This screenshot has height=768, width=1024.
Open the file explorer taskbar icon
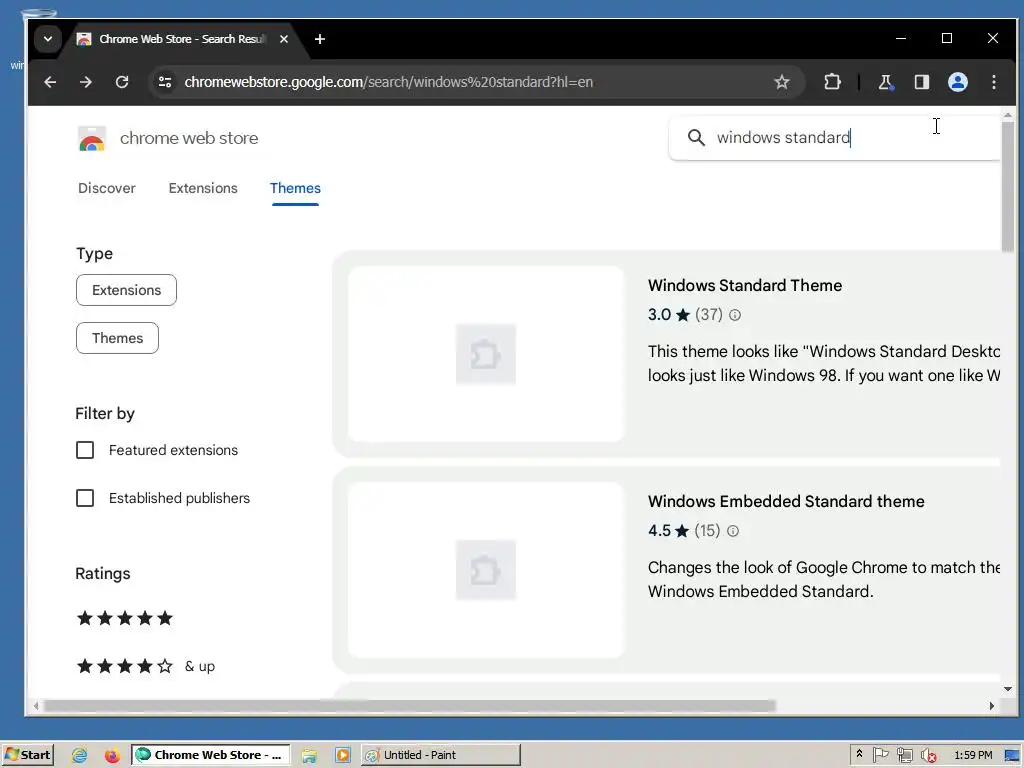[x=309, y=756]
